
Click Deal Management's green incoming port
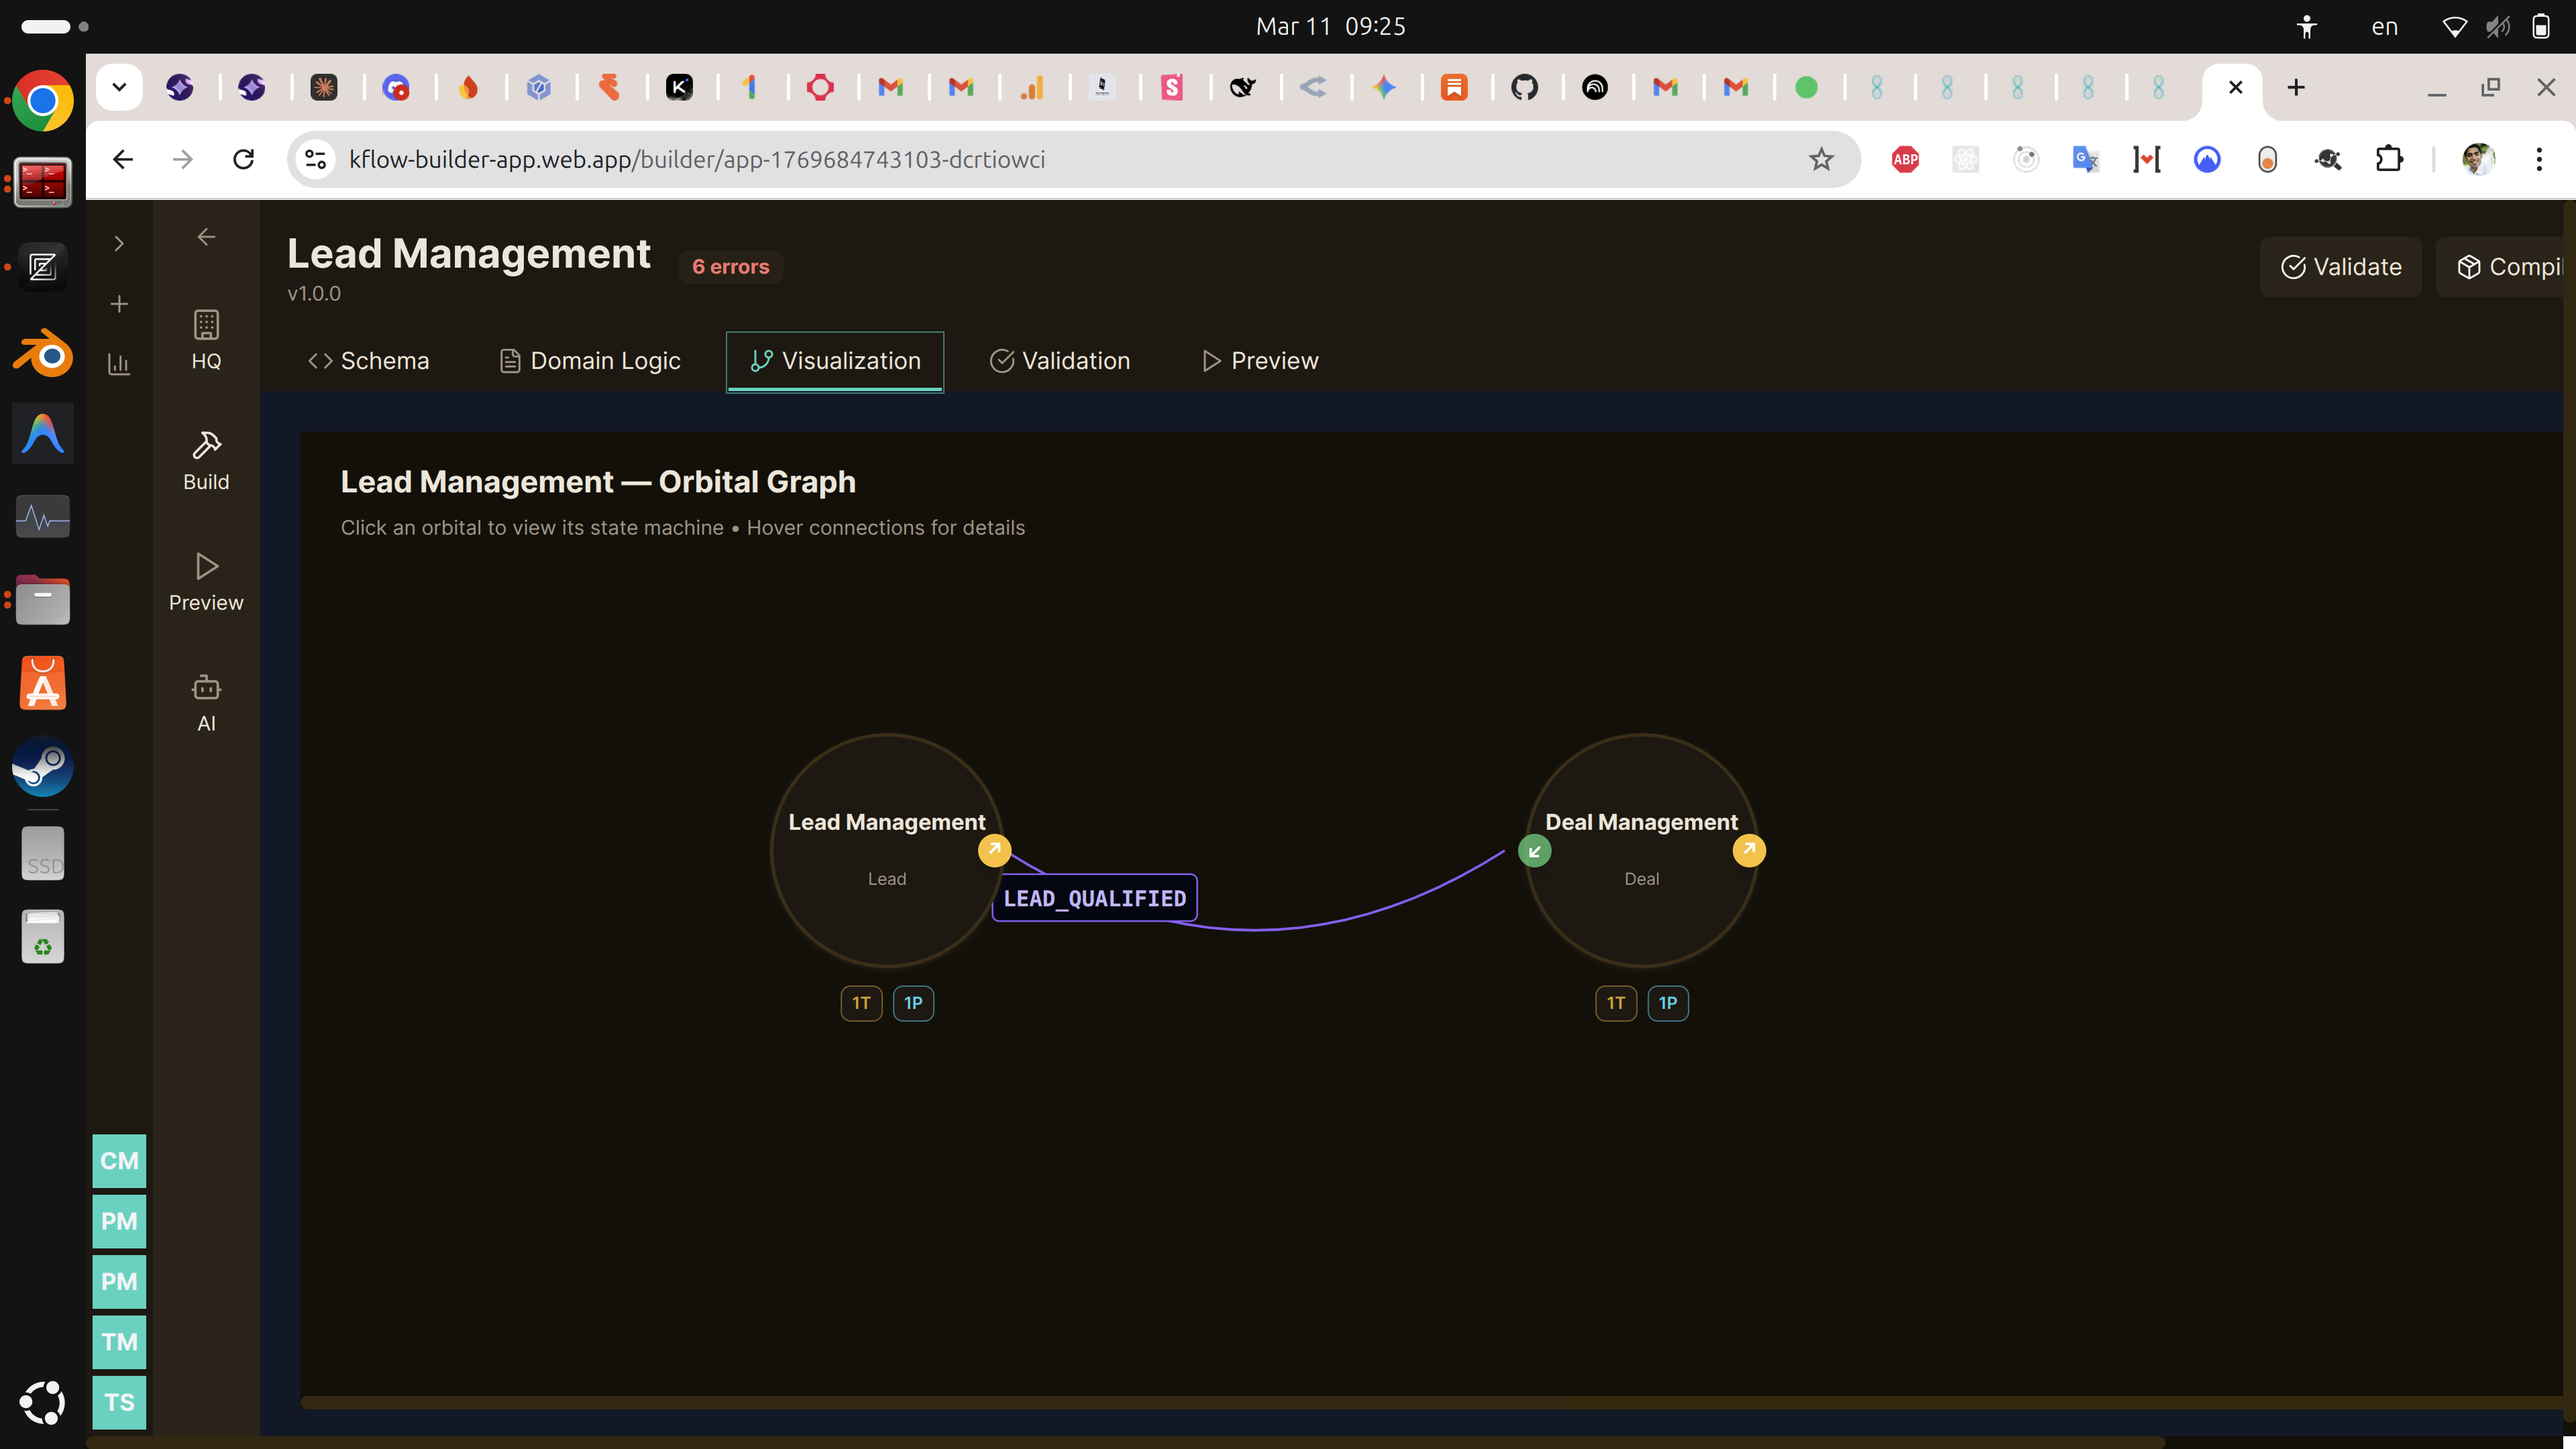pyautogui.click(x=1534, y=851)
